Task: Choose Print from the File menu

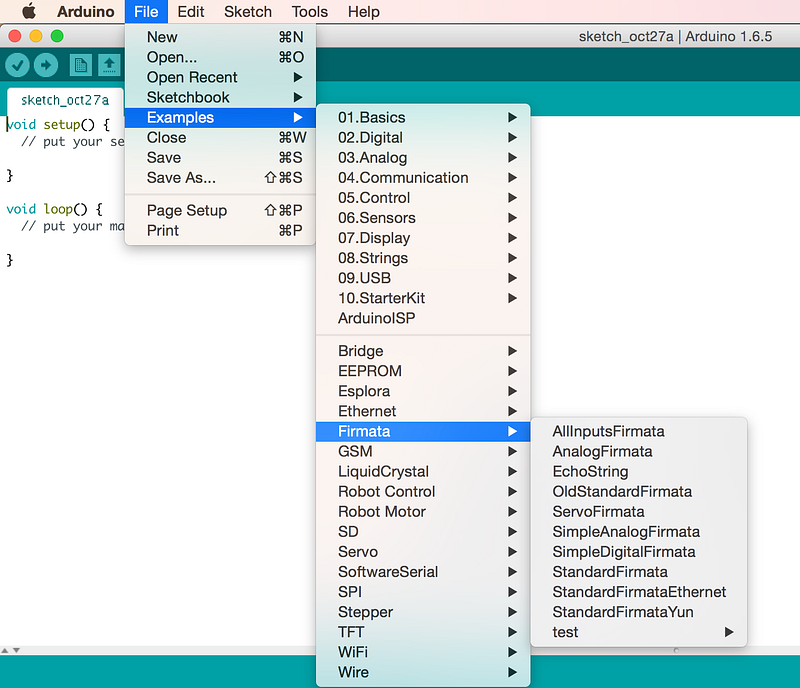Action: [x=220, y=231]
